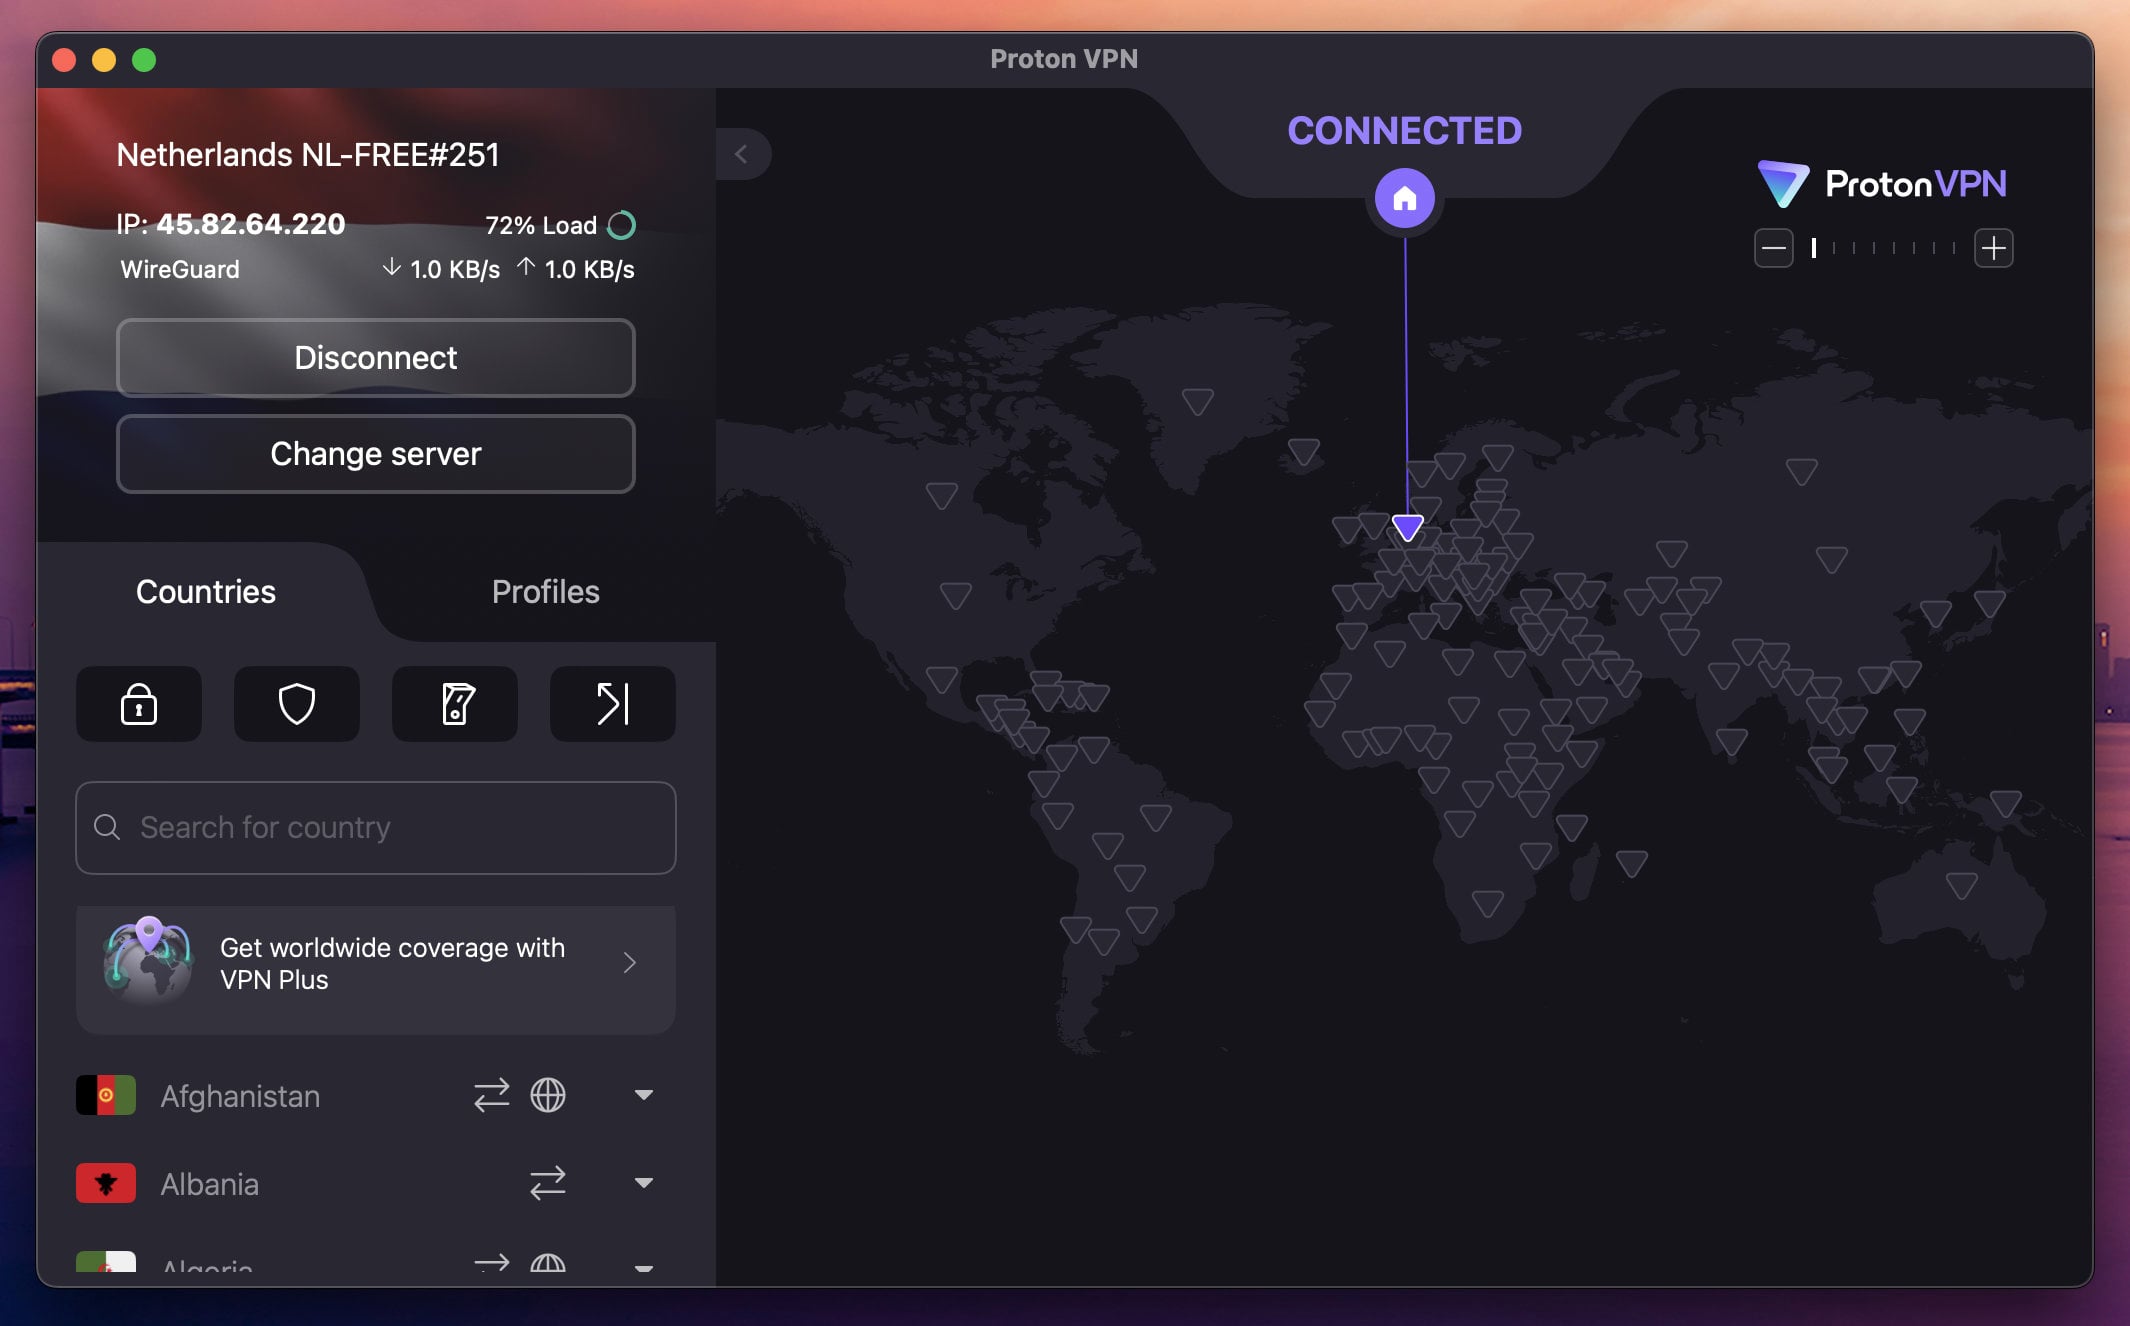The height and width of the screenshot is (1326, 2130).
Task: Collapse the sidebar with the chevron button
Action: (742, 154)
